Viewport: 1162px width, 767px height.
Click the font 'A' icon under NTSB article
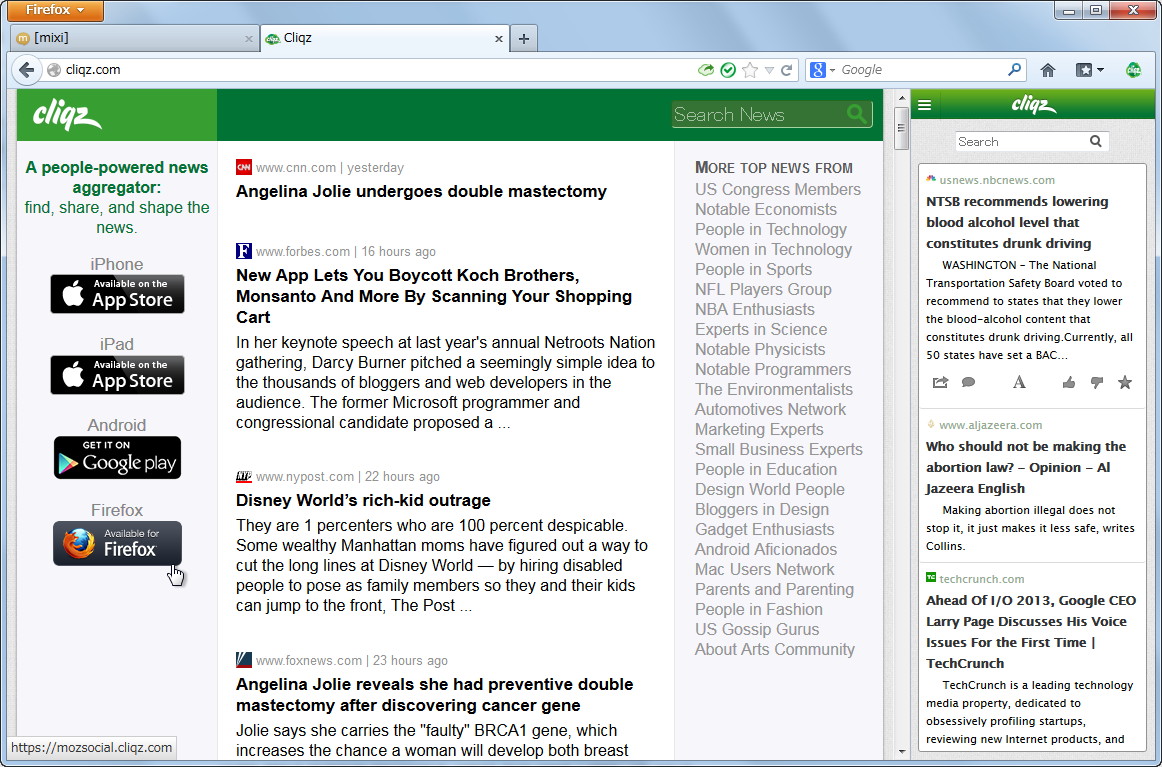pyautogui.click(x=1020, y=382)
